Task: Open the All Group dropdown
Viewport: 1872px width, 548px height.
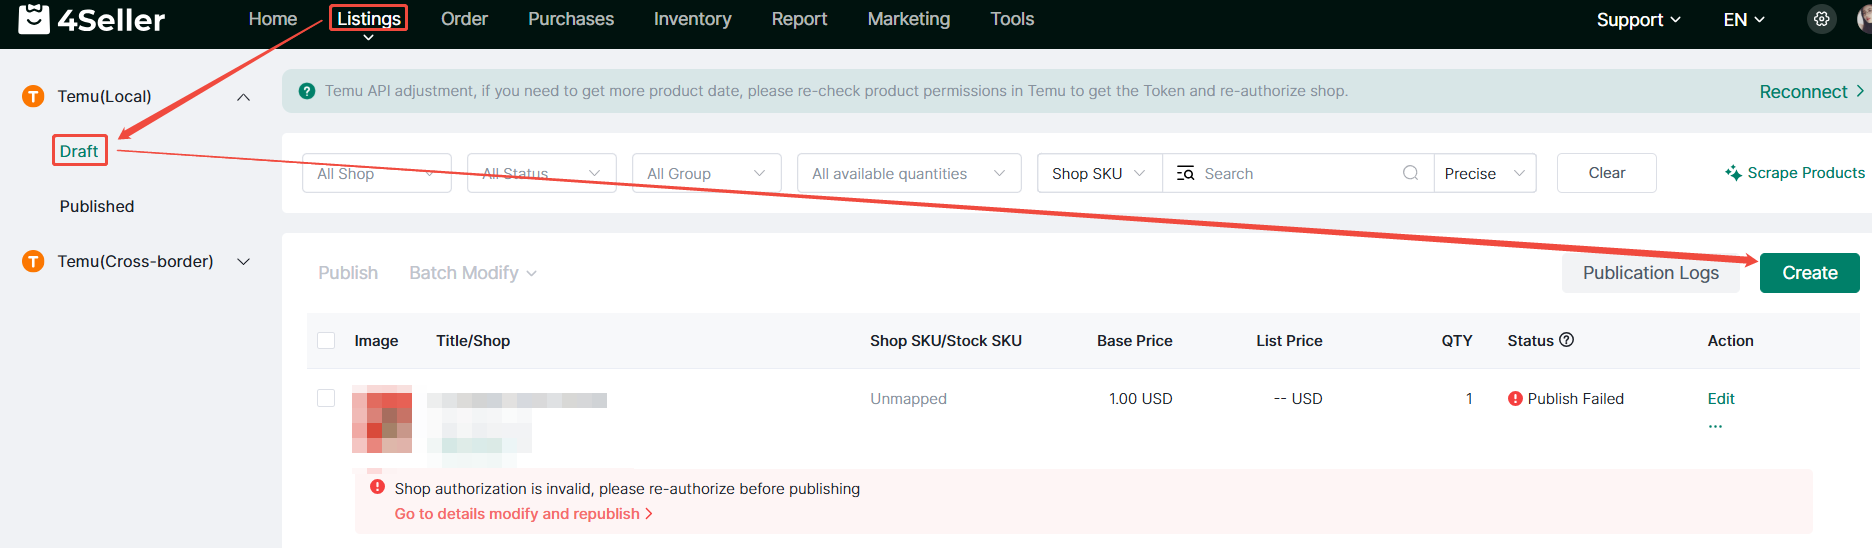Action: (x=707, y=173)
